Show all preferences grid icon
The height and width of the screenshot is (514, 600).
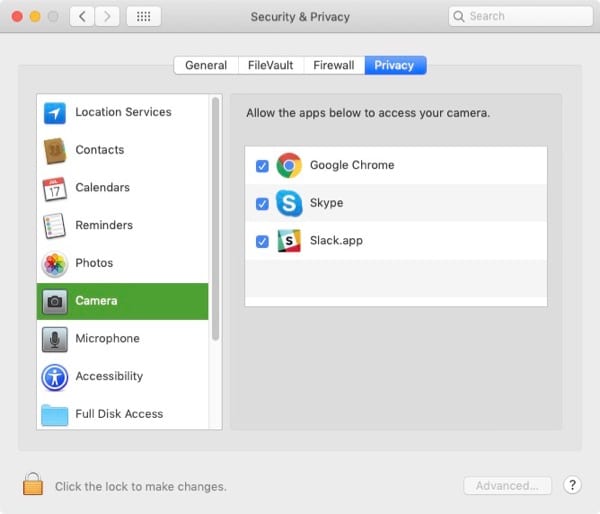143,16
